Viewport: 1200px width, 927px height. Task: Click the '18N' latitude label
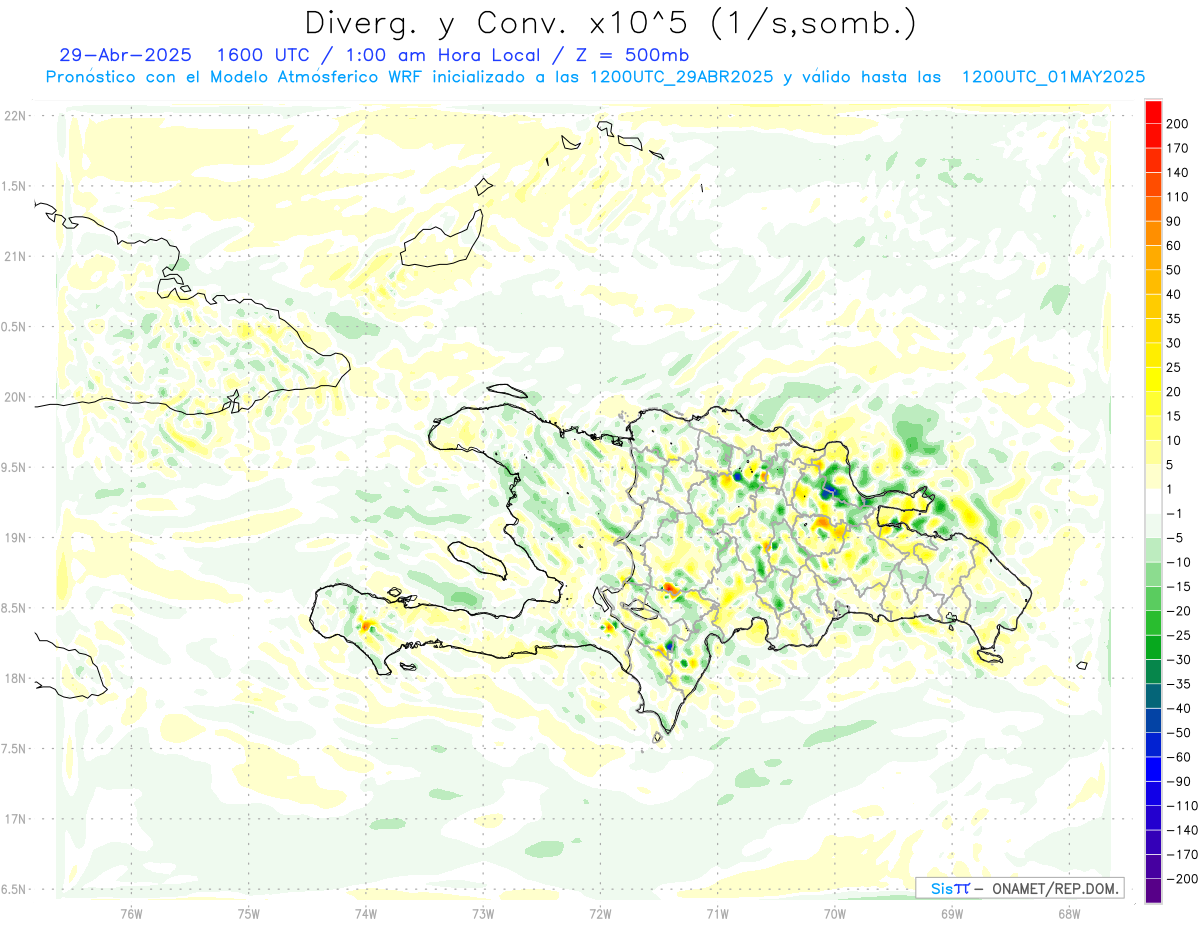pyautogui.click(x=15, y=678)
